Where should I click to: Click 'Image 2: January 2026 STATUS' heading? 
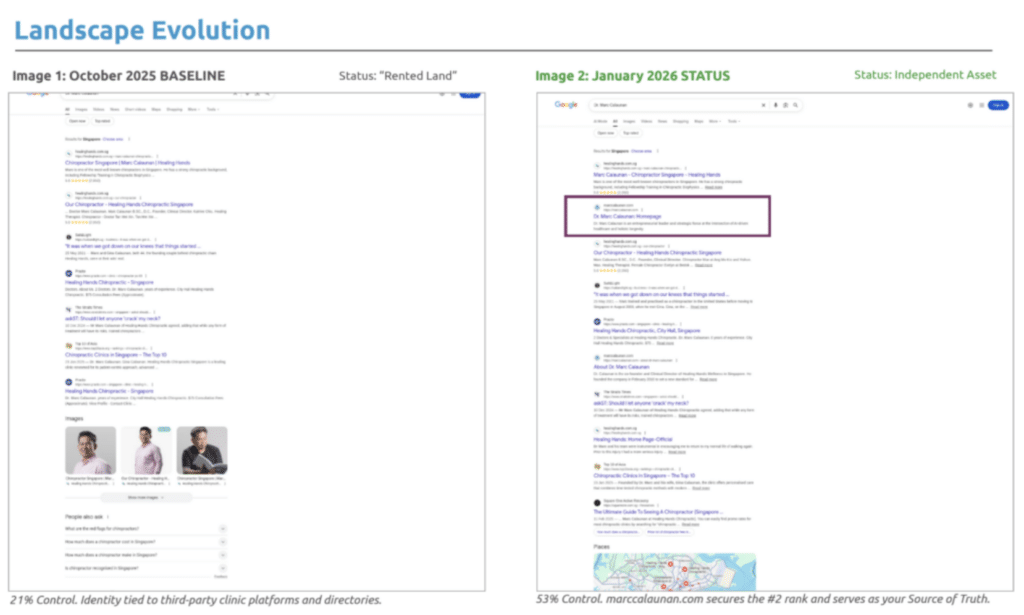tap(632, 76)
